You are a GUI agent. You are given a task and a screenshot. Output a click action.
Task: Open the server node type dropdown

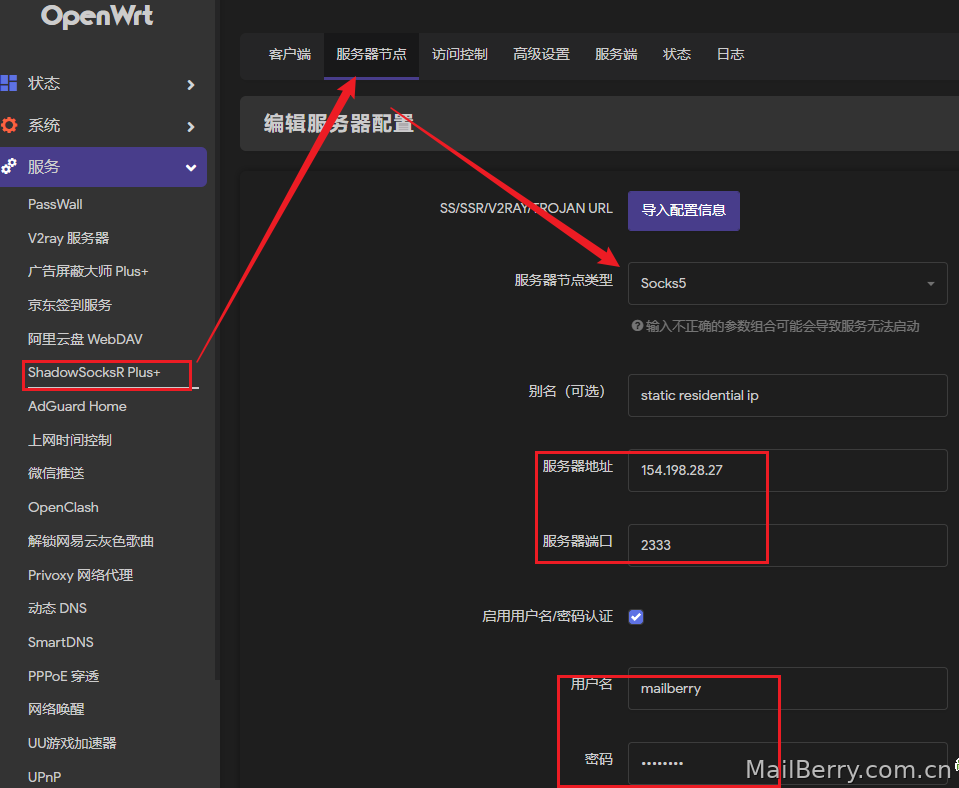tap(788, 283)
